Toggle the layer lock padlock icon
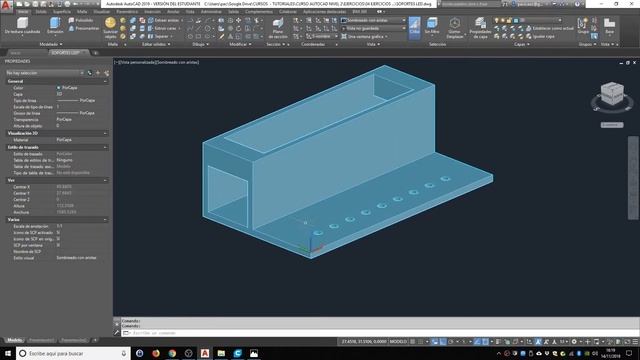The image size is (640, 360). tap(510, 20)
